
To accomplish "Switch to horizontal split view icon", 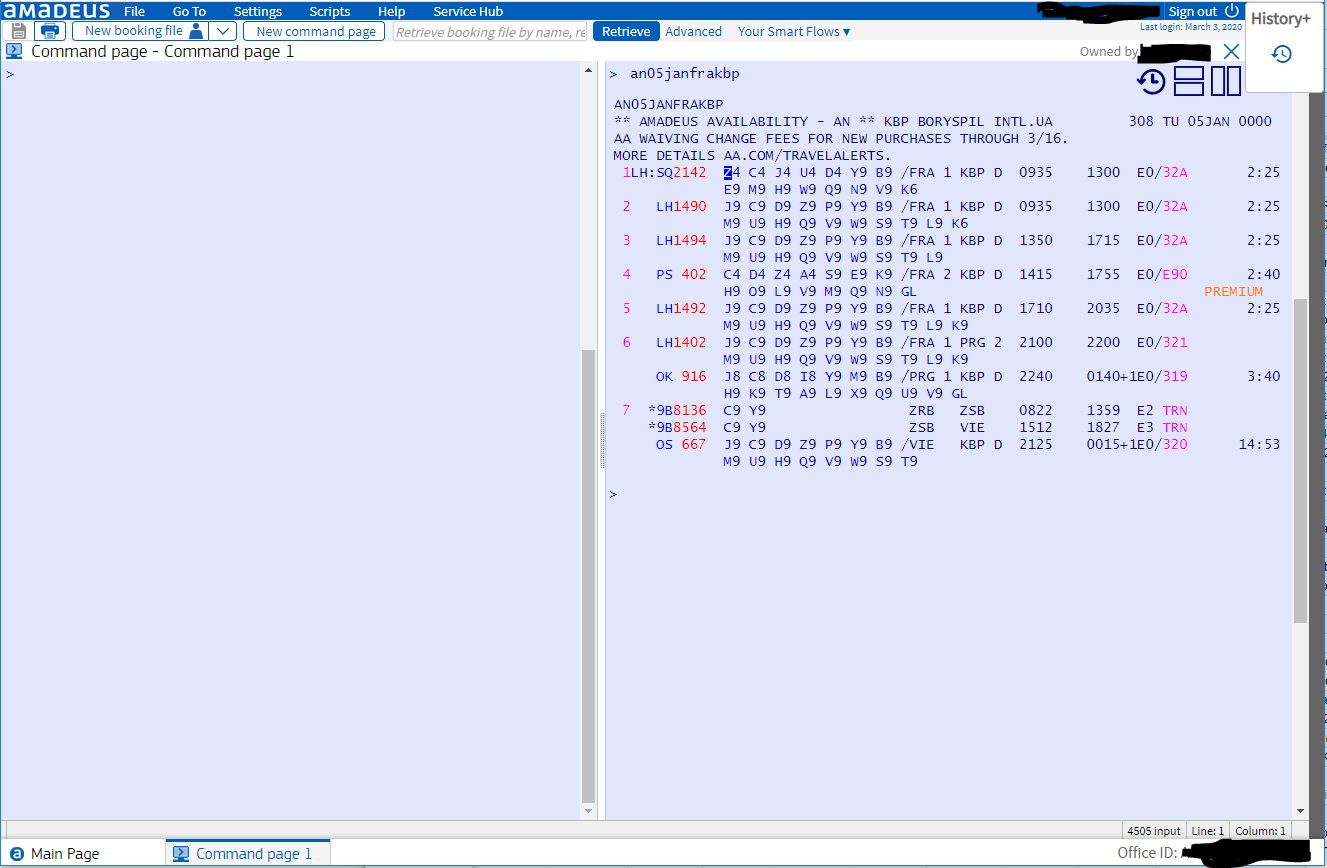I will (x=1189, y=81).
